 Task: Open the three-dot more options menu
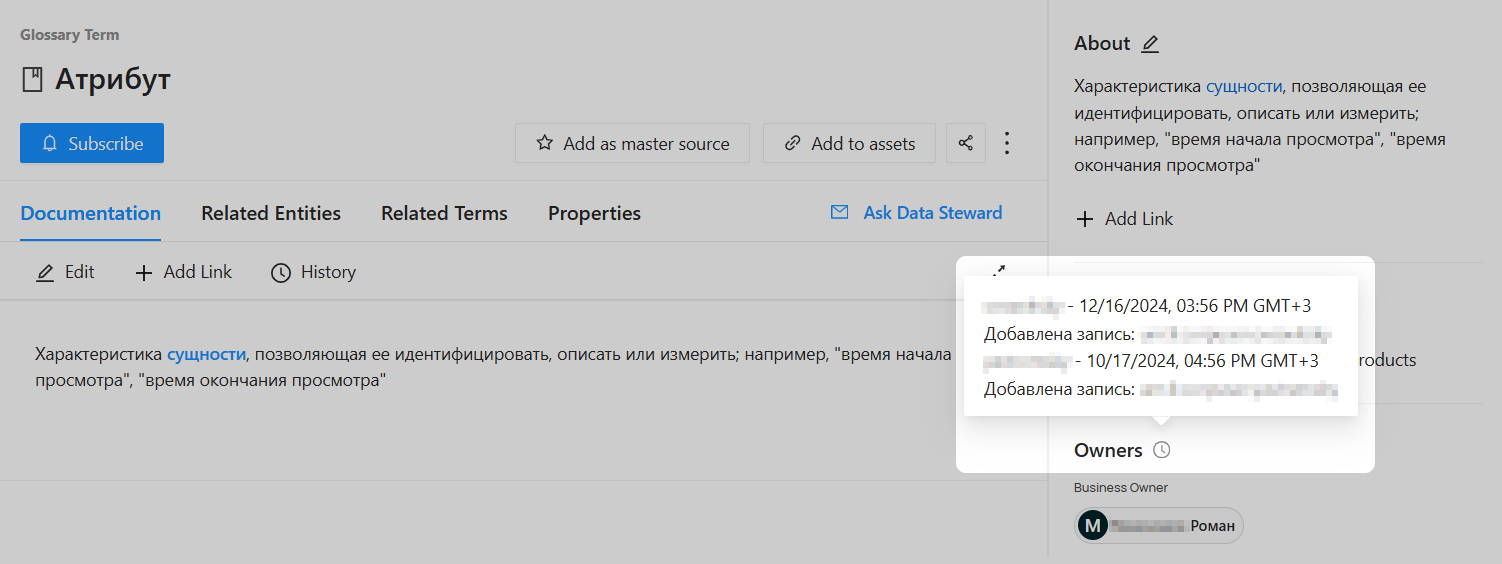(x=1007, y=143)
